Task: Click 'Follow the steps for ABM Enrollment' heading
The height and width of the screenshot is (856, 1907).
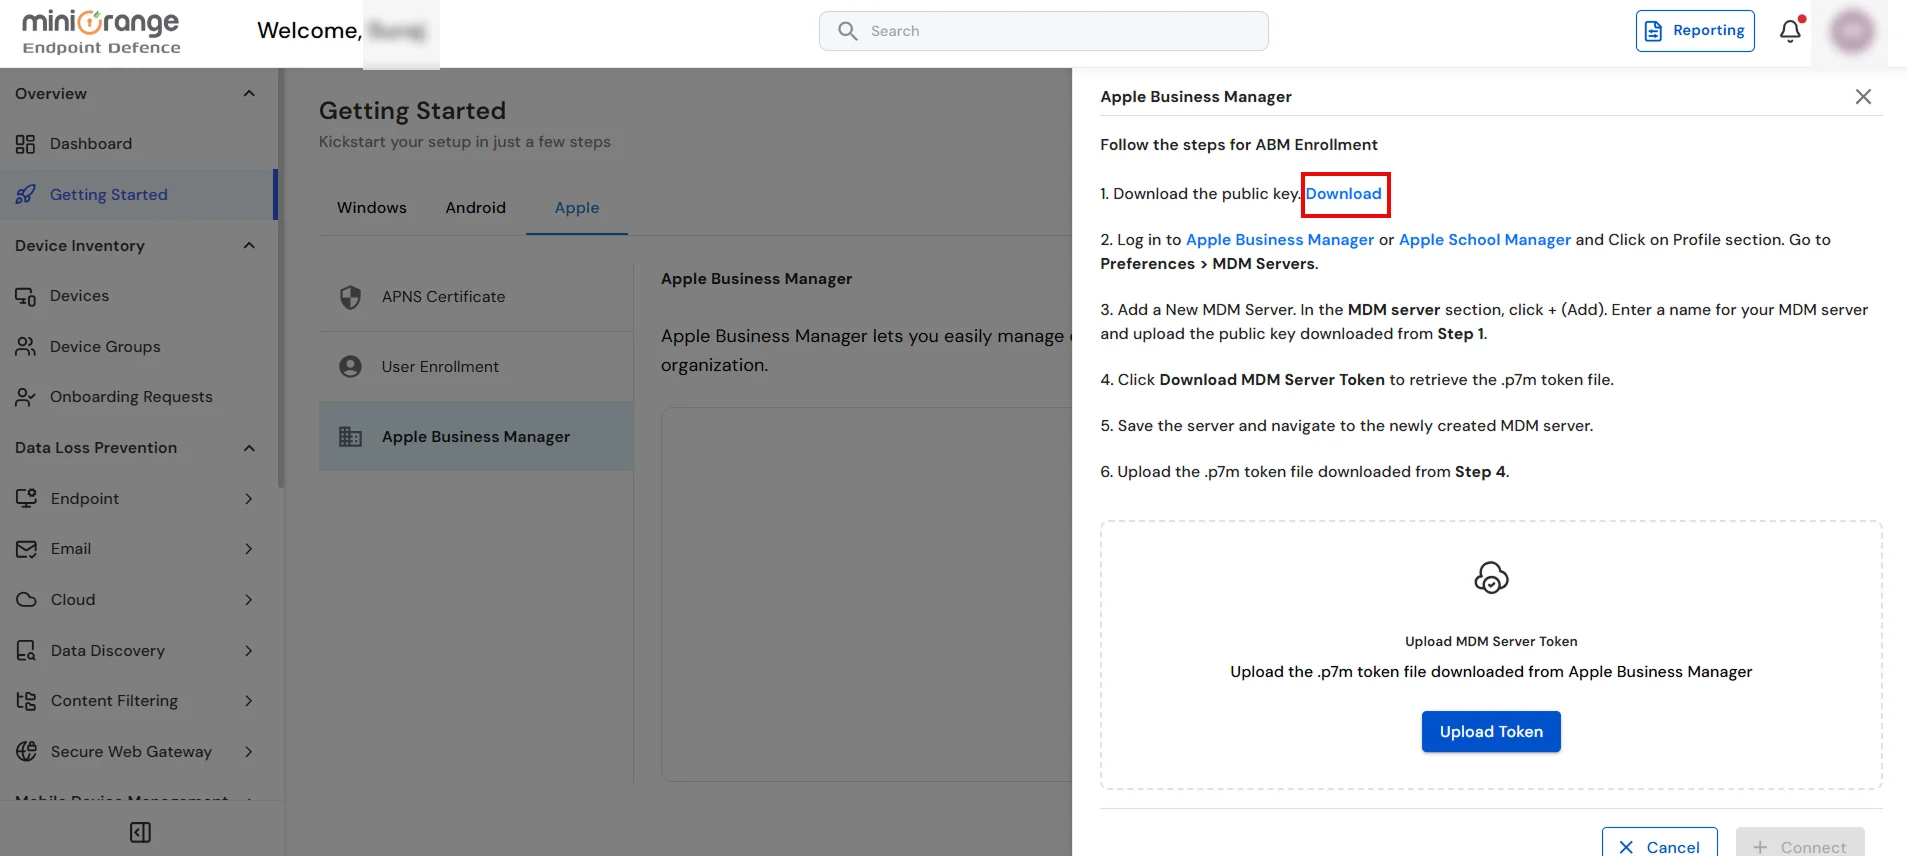Action: [x=1239, y=145]
